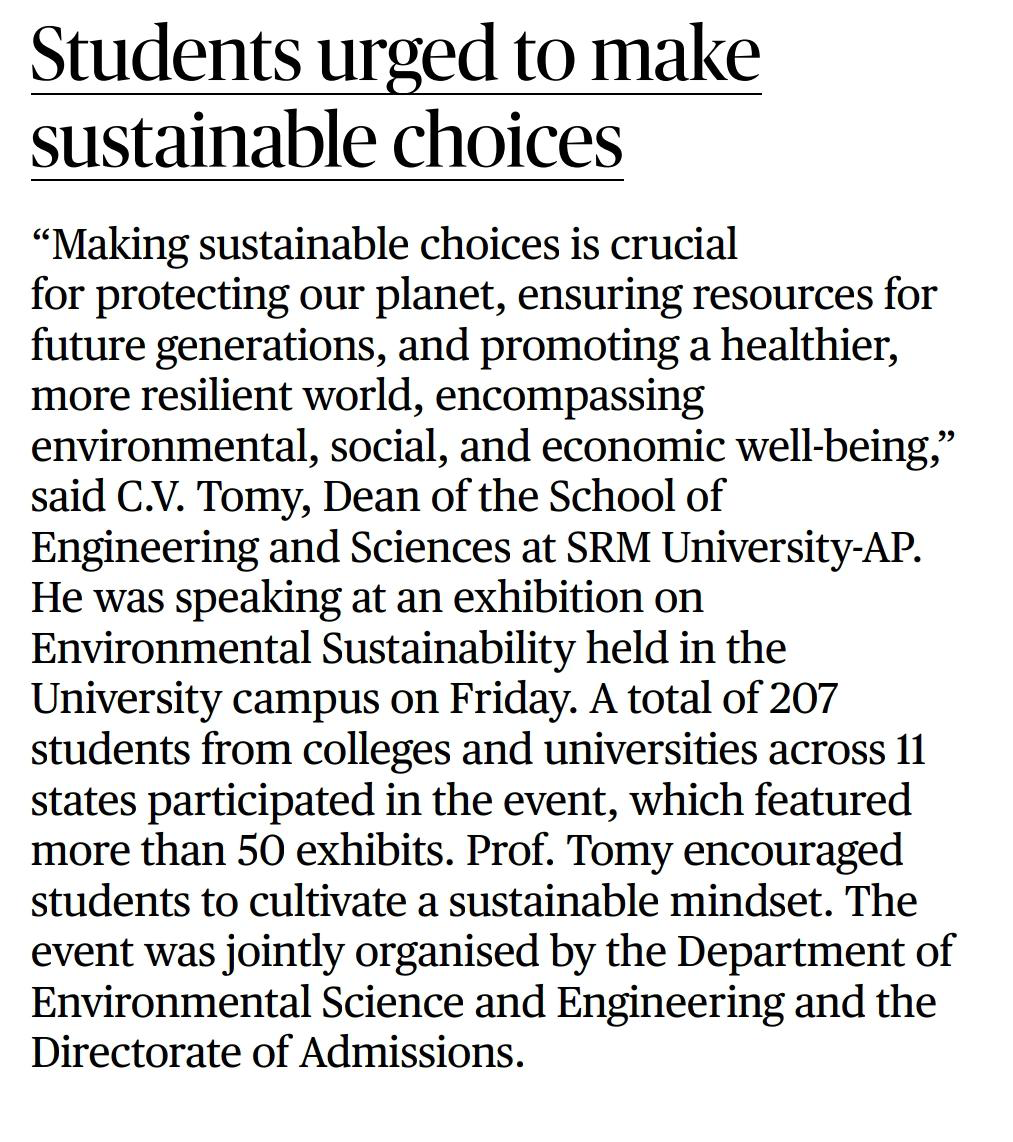The image size is (1013, 1142).
Task: Click the number "207" in the article
Action: (x=802, y=699)
